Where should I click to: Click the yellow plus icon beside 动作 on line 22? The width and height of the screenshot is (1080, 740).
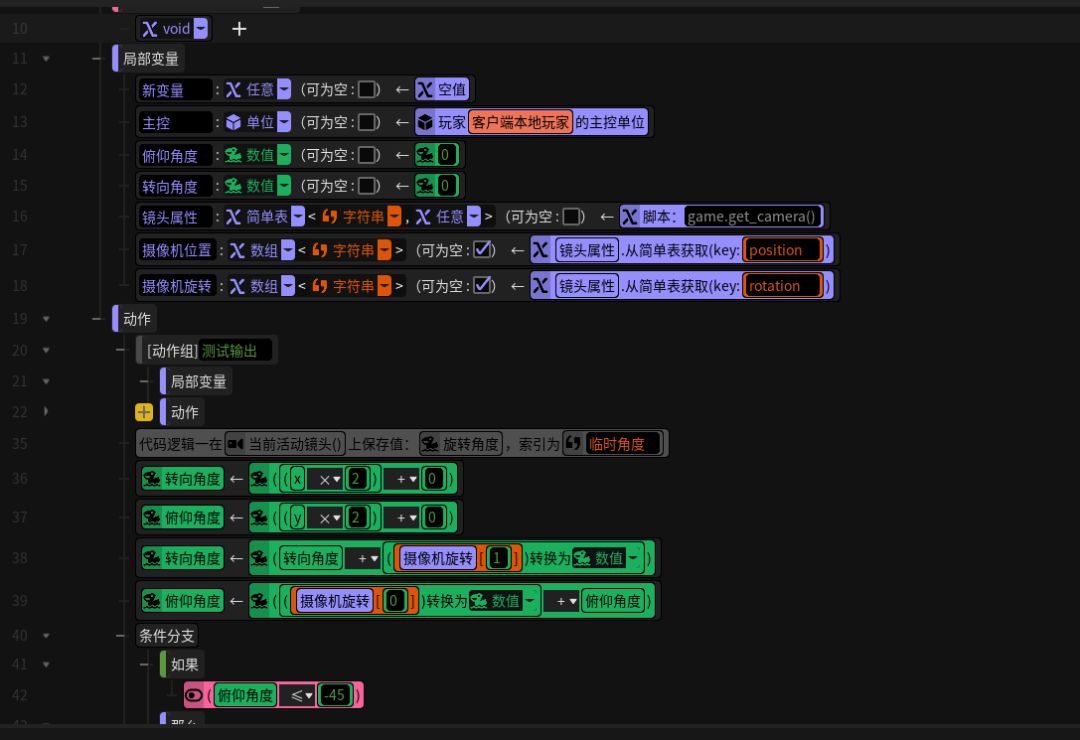point(144,412)
